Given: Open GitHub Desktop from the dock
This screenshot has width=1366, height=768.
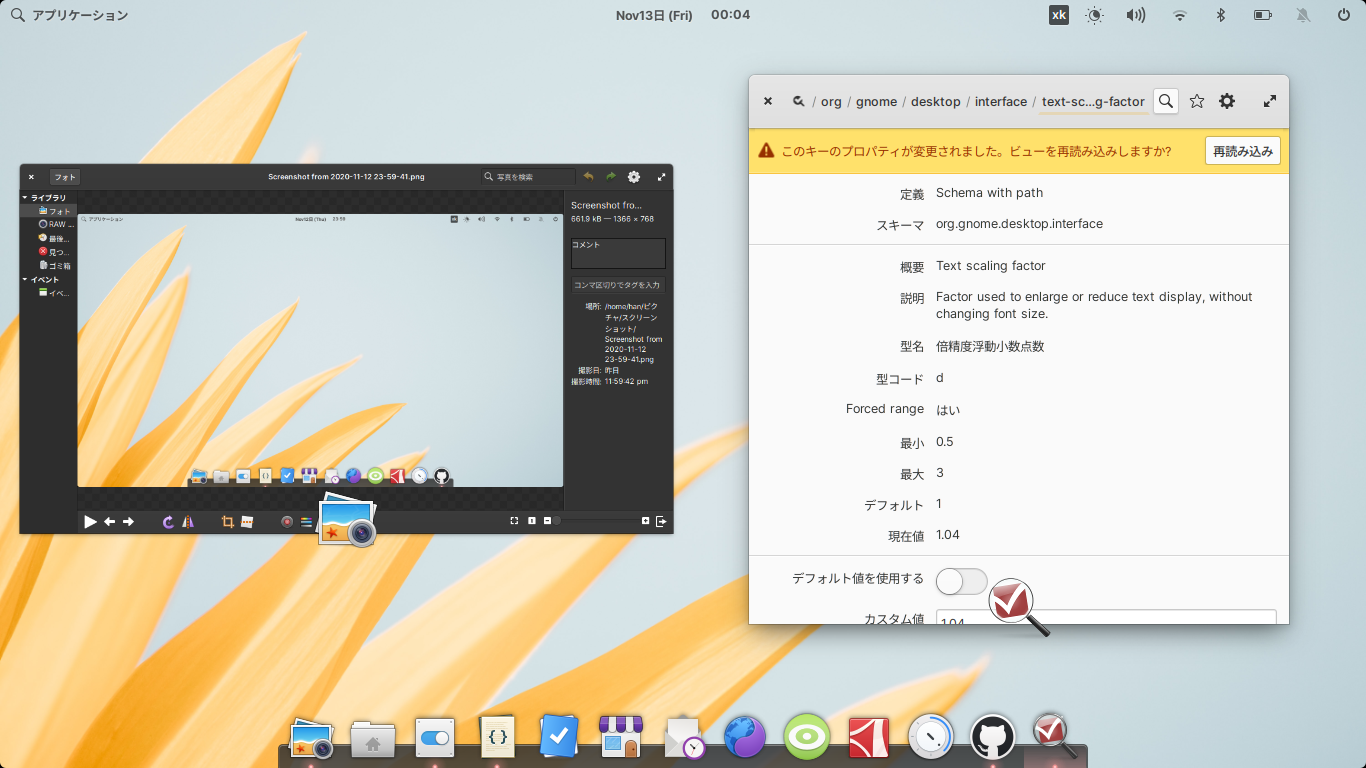Looking at the screenshot, I should click(x=993, y=739).
